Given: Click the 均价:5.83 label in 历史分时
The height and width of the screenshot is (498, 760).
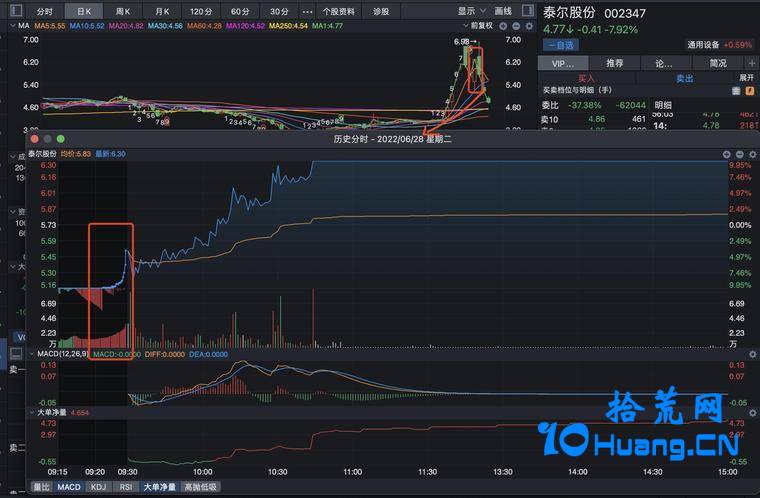Looking at the screenshot, I should tap(75, 154).
